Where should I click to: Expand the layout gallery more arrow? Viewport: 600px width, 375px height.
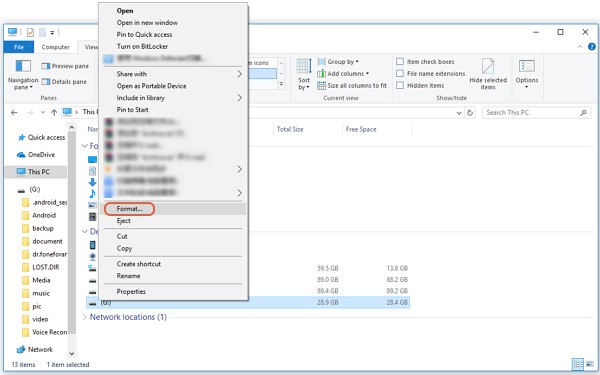[x=281, y=84]
